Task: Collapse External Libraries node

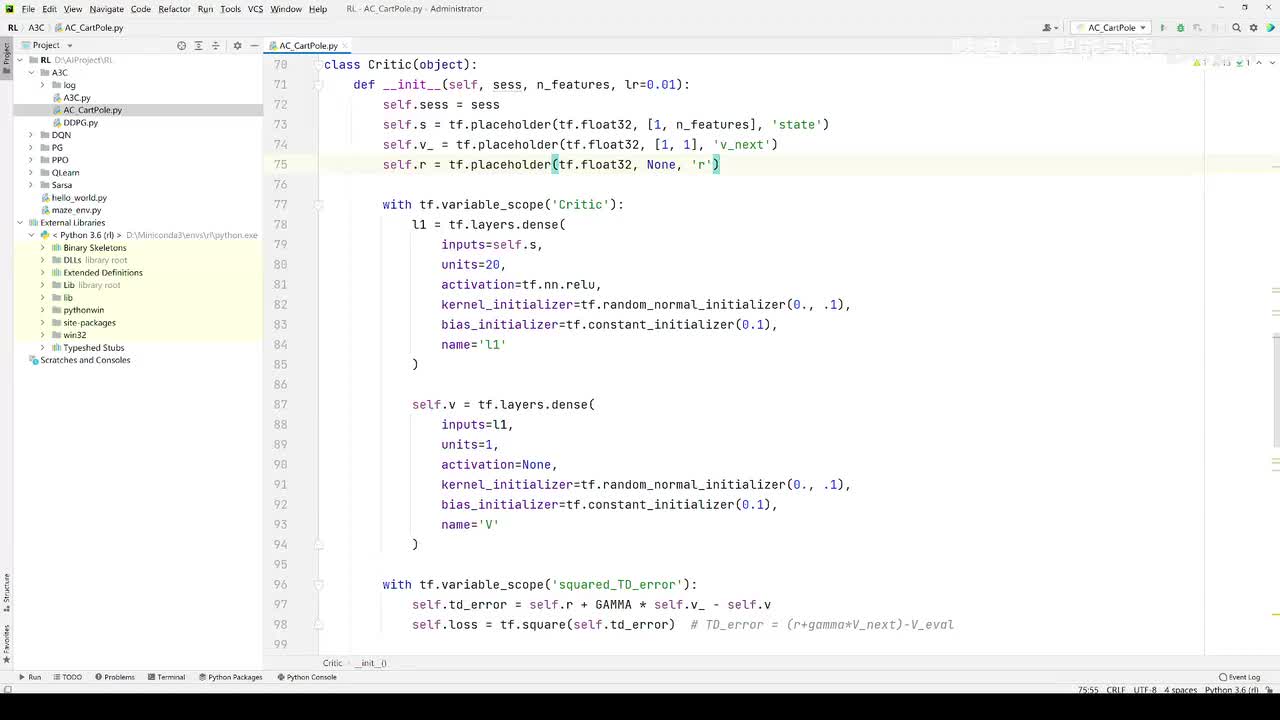Action: click(x=20, y=223)
